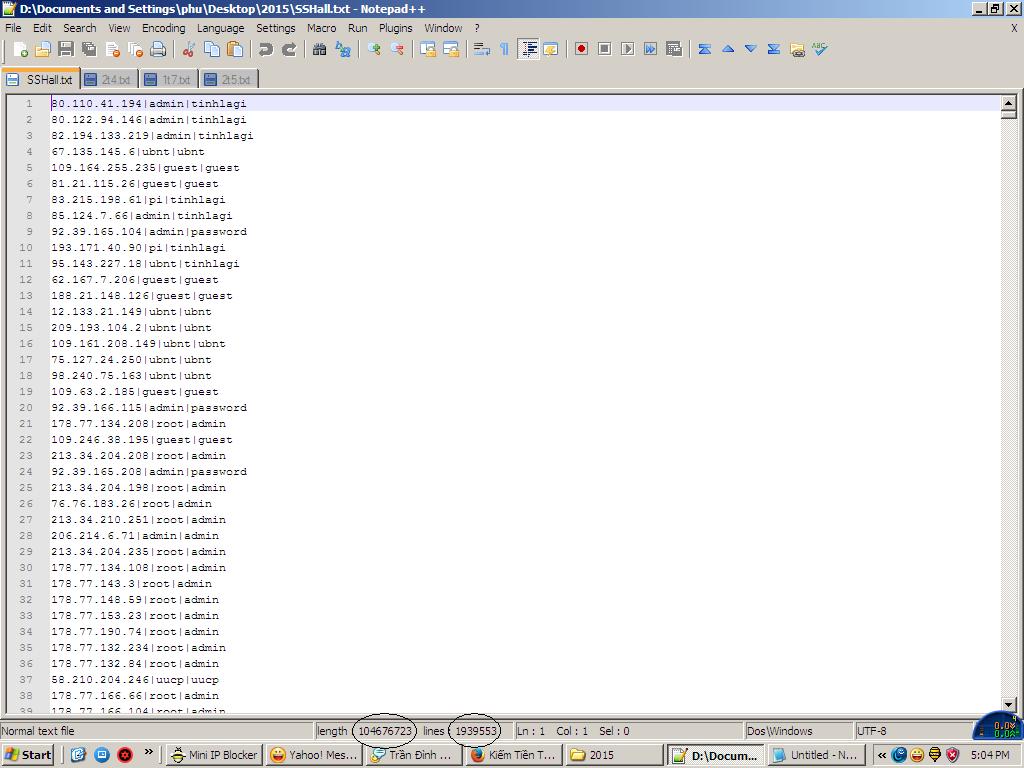Switch to the 1t7.txt tab
Viewport: 1024px width, 768px height.
169,80
